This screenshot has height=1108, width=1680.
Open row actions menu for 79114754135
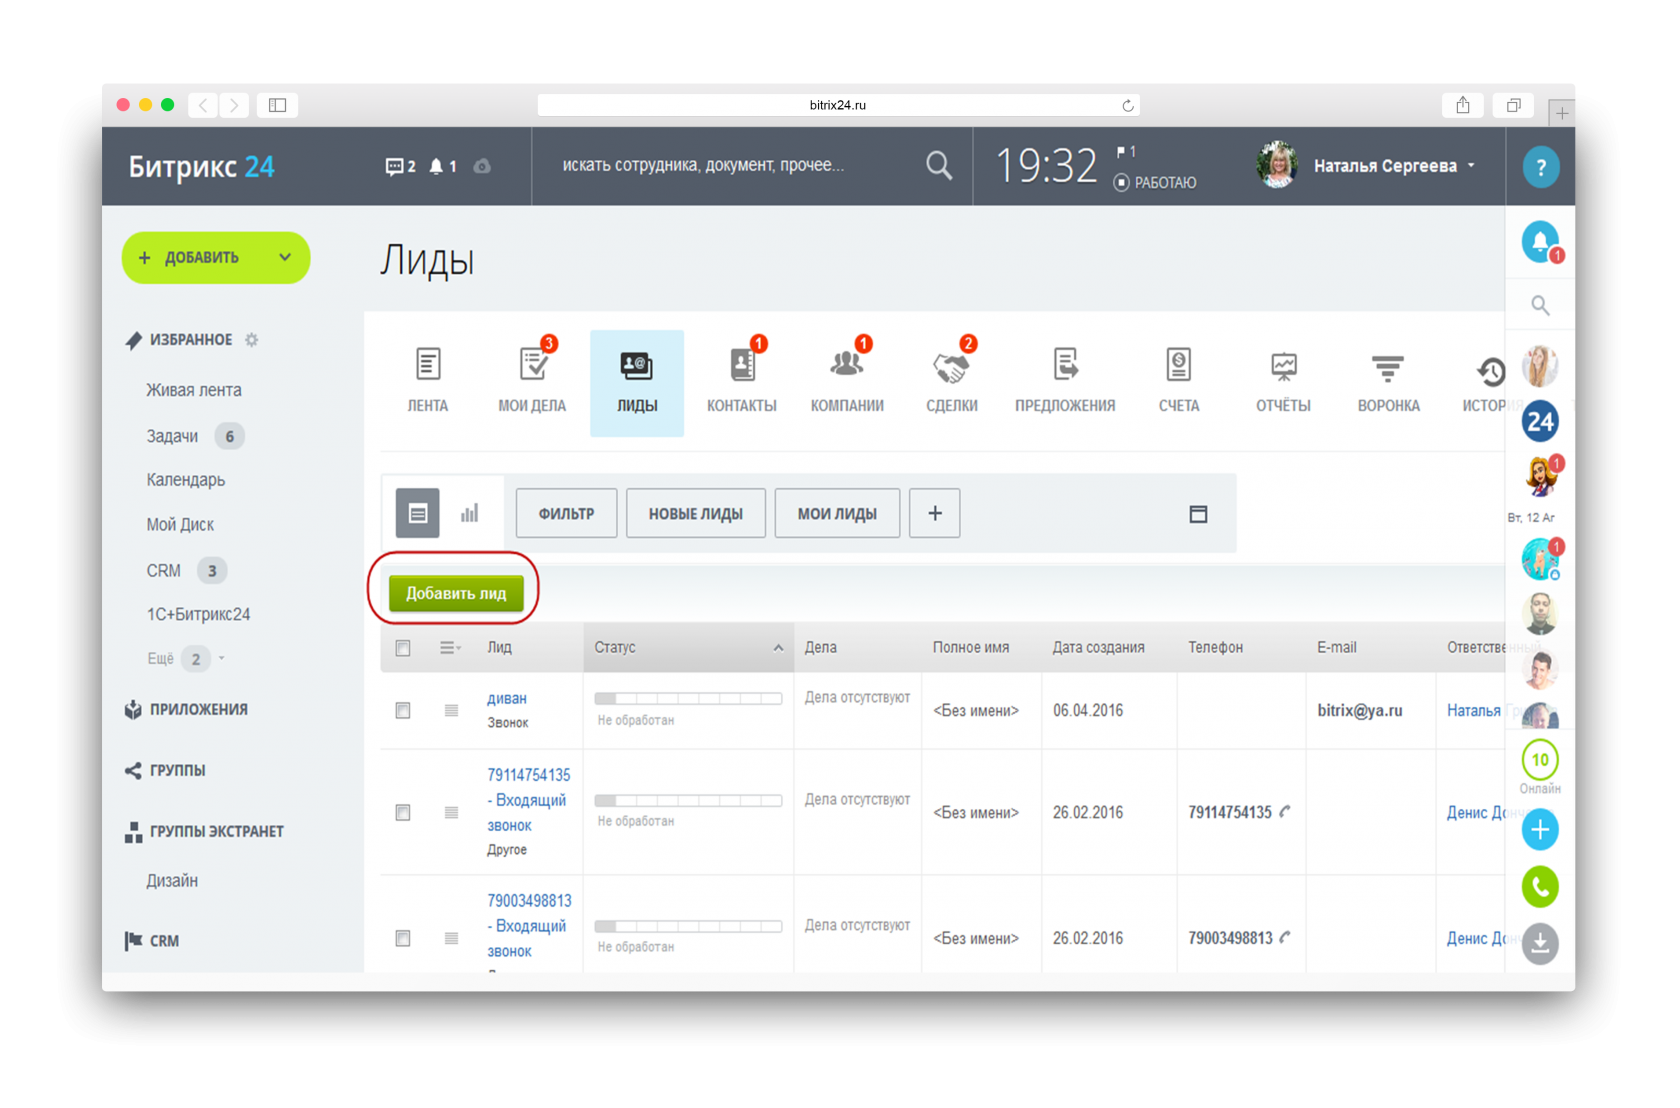[x=451, y=812]
